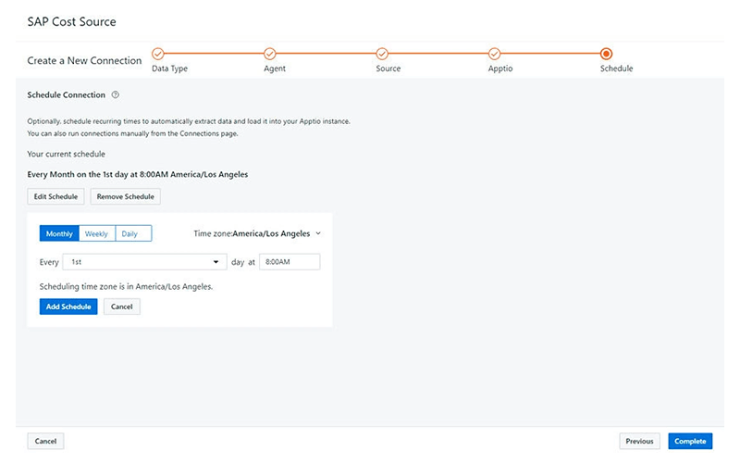Click the current Schedule step indicator
This screenshot has width=740, height=463.
[606, 54]
